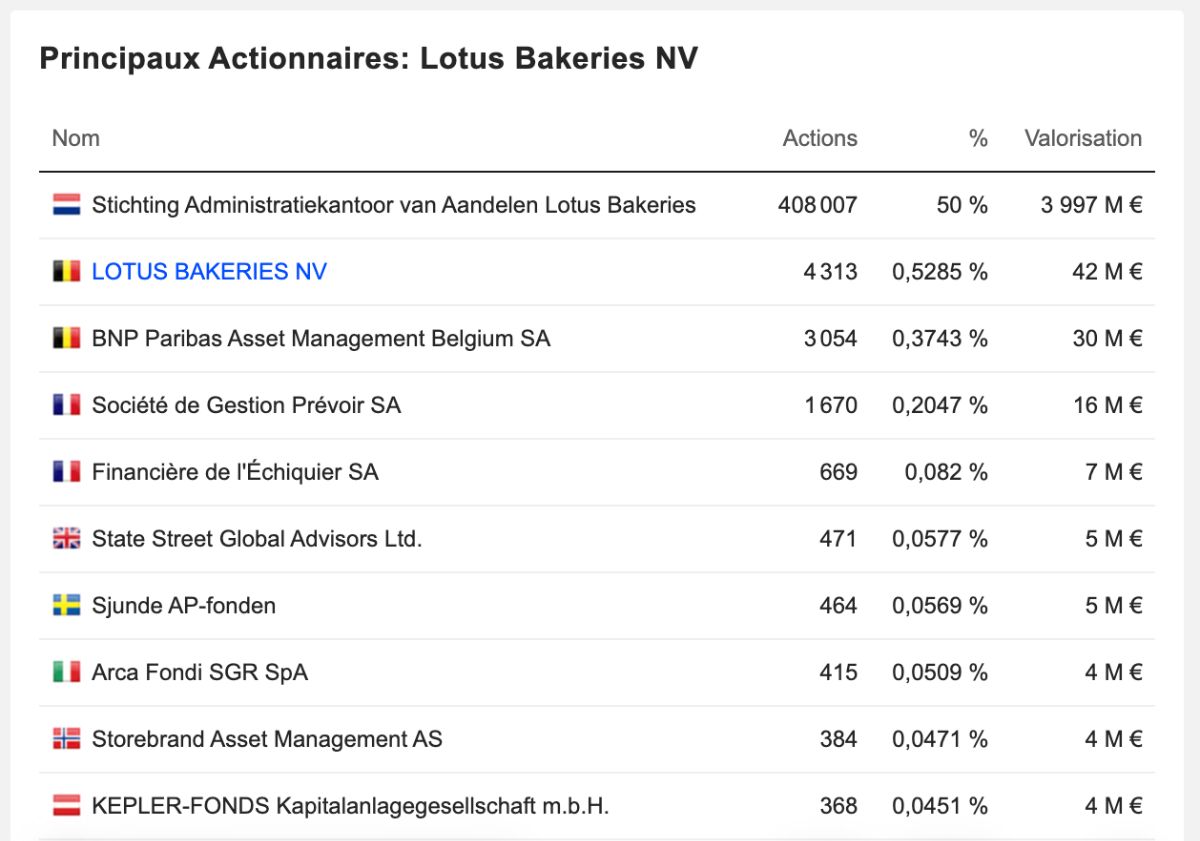Click the 30 M € valuation
The image size is (1200, 841).
pyautogui.click(x=1107, y=338)
